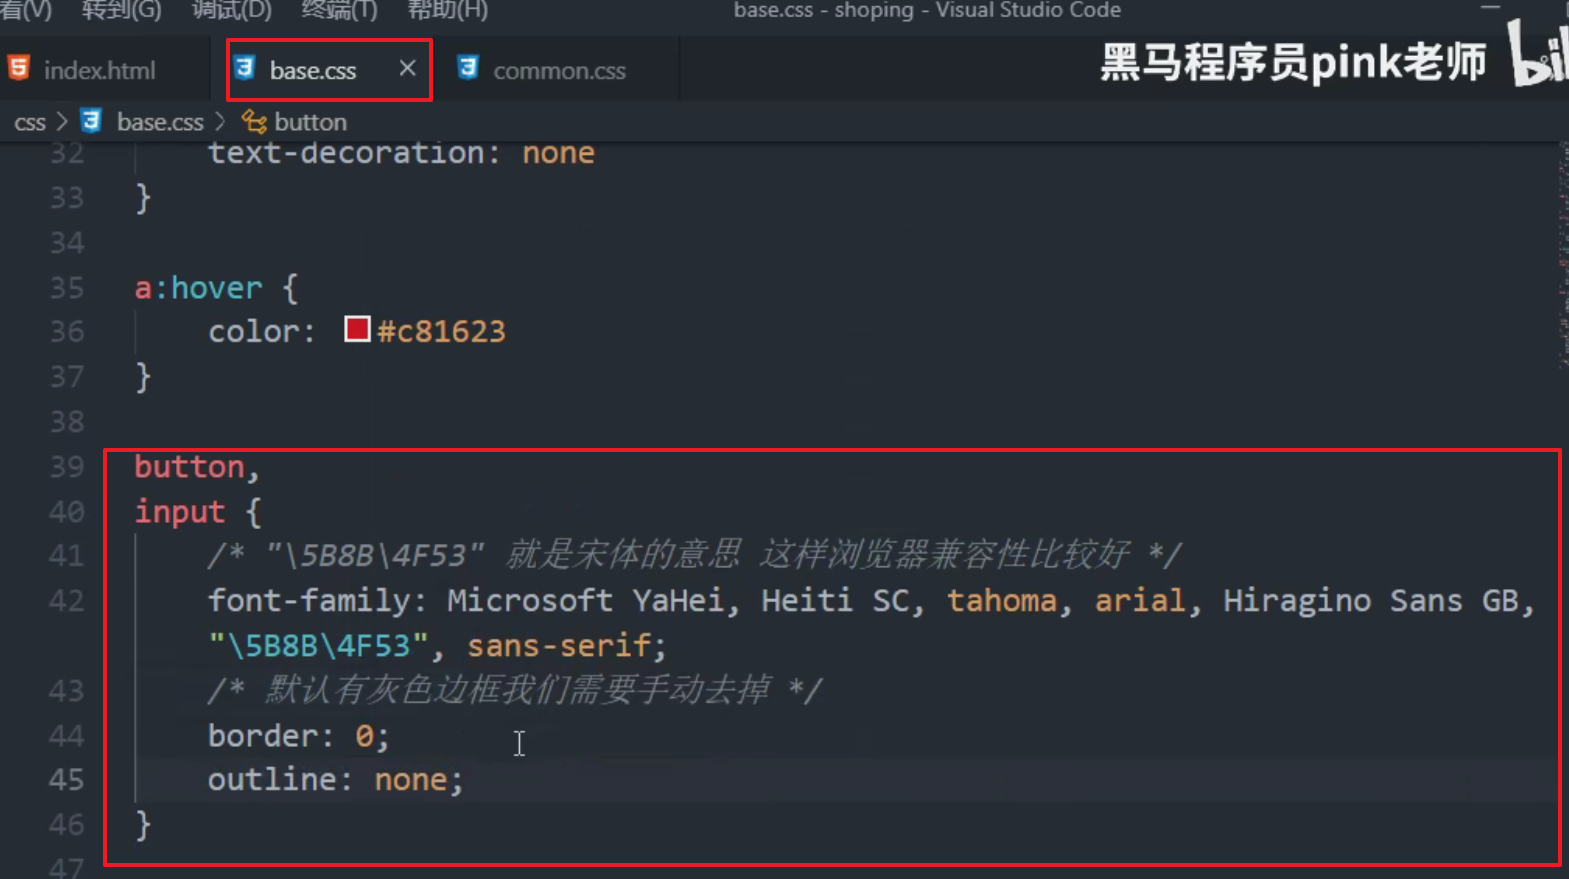The height and width of the screenshot is (879, 1569).
Task: Click the symbol icon before button breadcrumb
Action: pyautogui.click(x=254, y=122)
